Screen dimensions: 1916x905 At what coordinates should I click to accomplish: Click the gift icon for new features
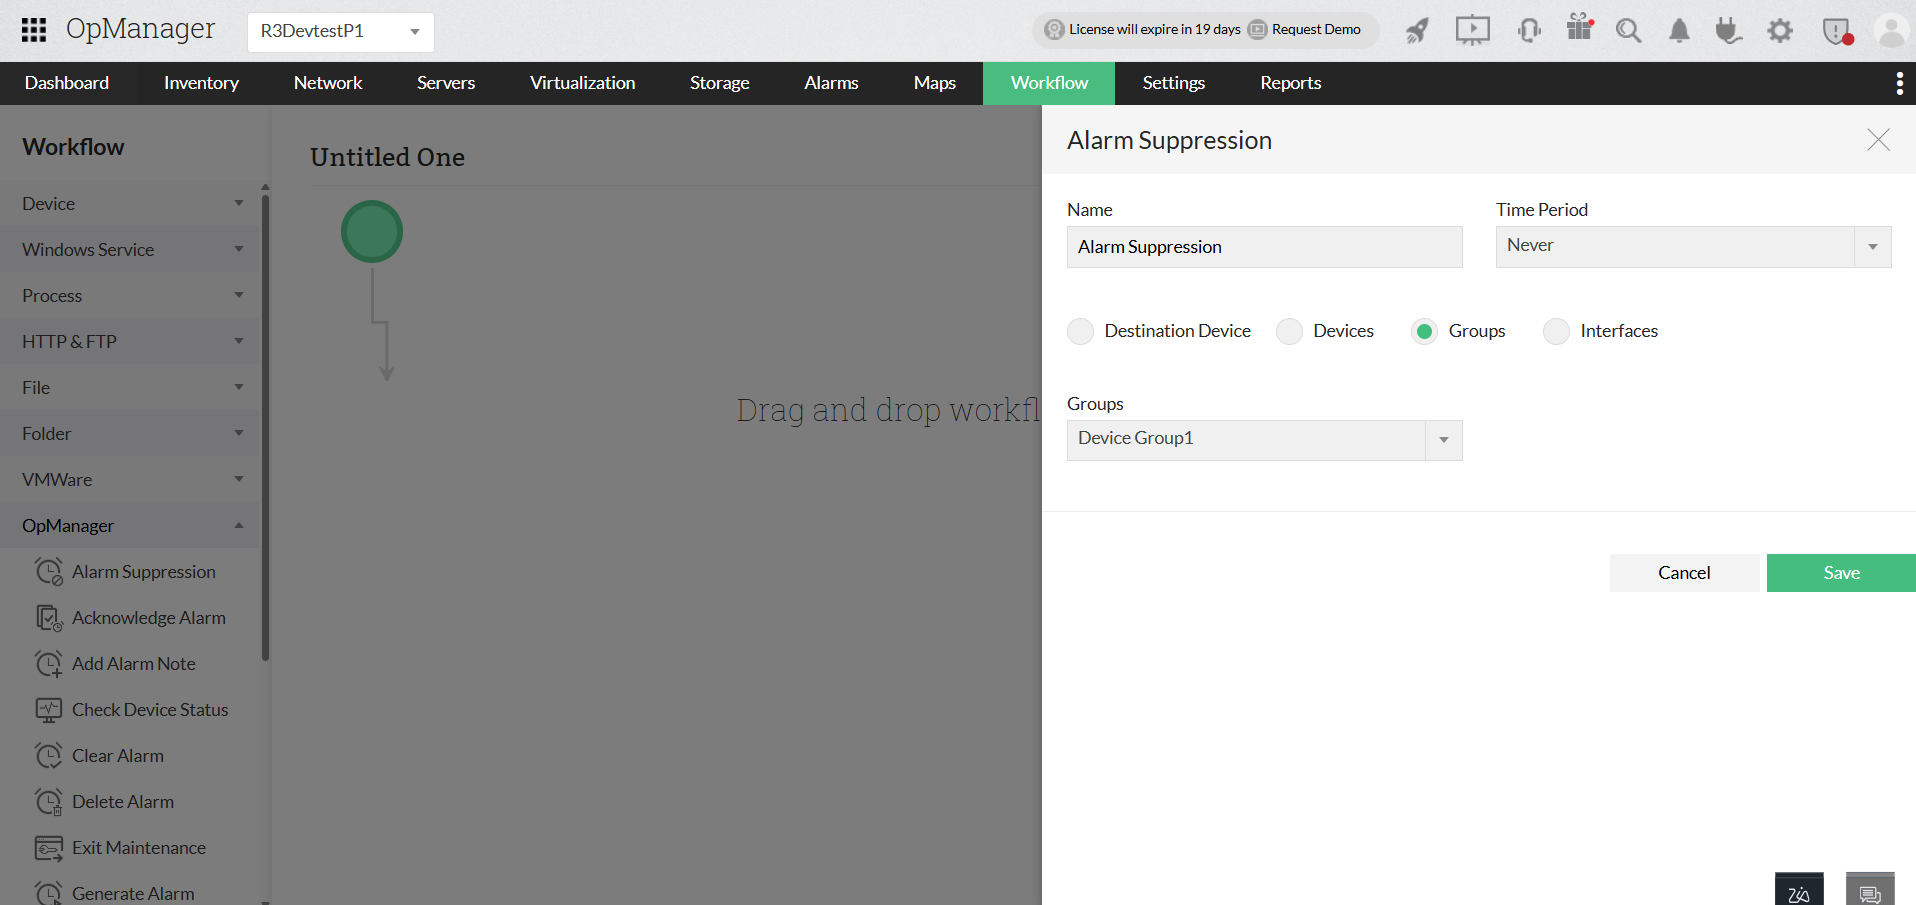(1579, 31)
